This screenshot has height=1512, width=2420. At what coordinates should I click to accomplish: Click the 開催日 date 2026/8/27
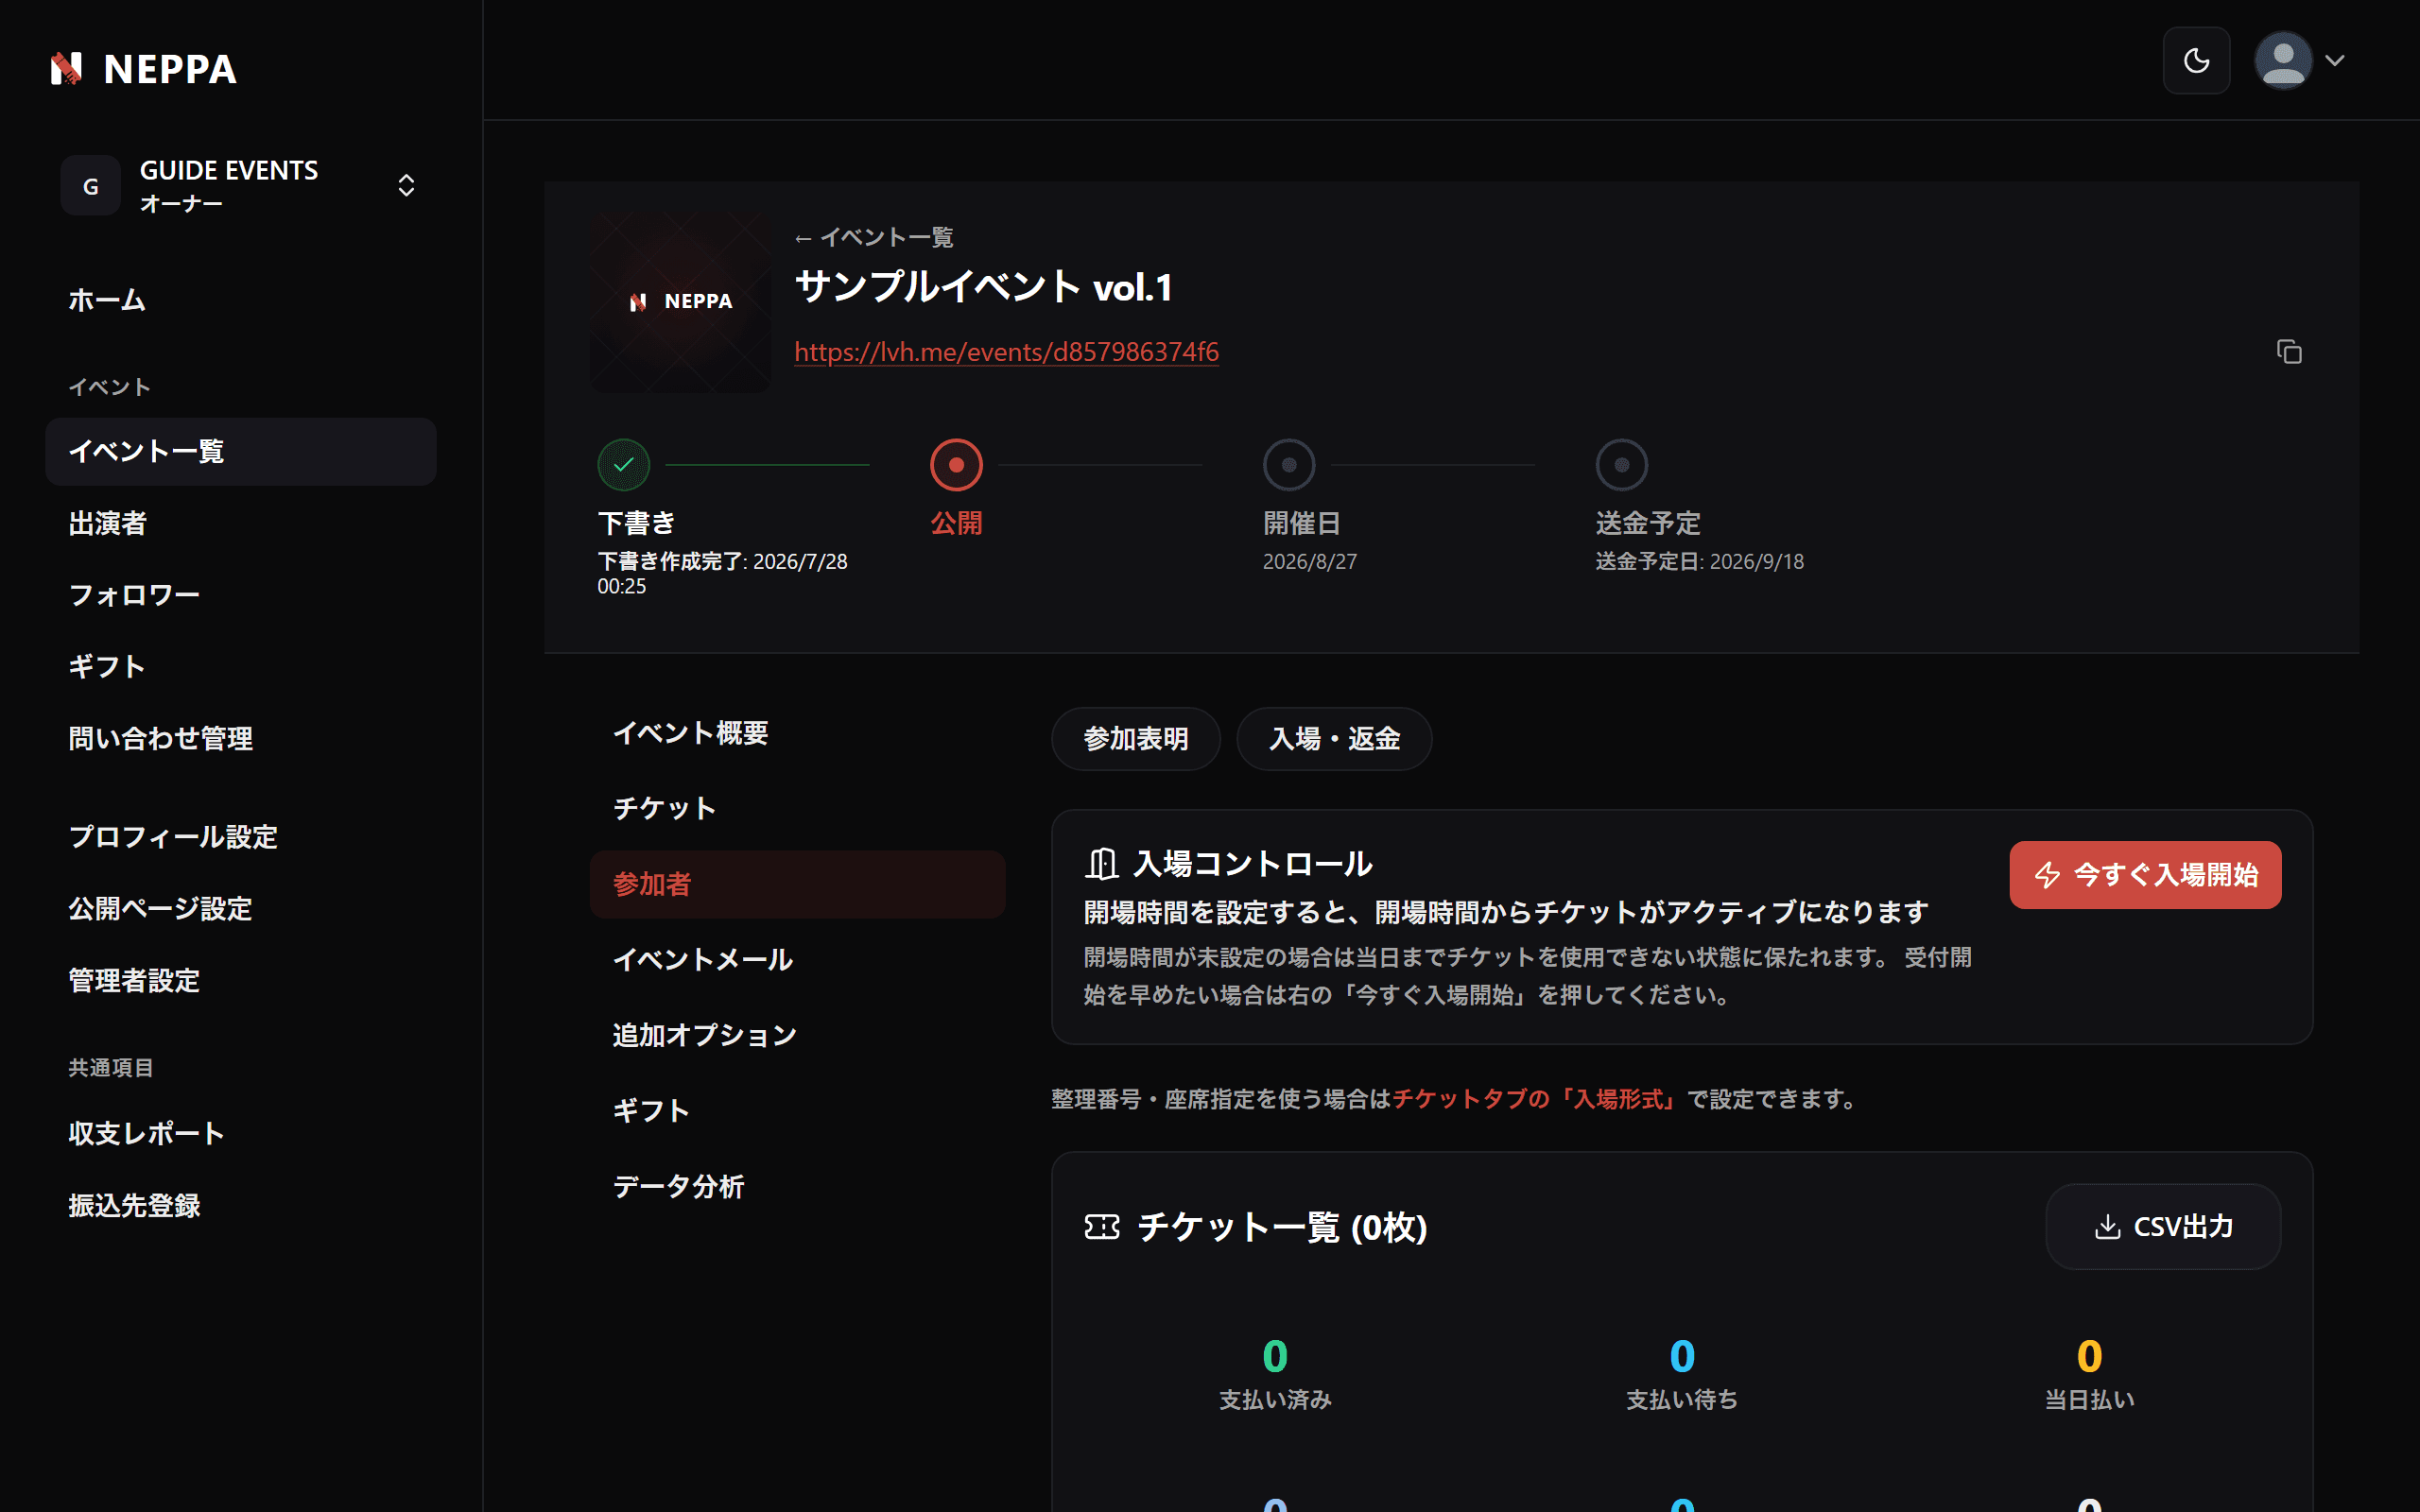[1310, 562]
